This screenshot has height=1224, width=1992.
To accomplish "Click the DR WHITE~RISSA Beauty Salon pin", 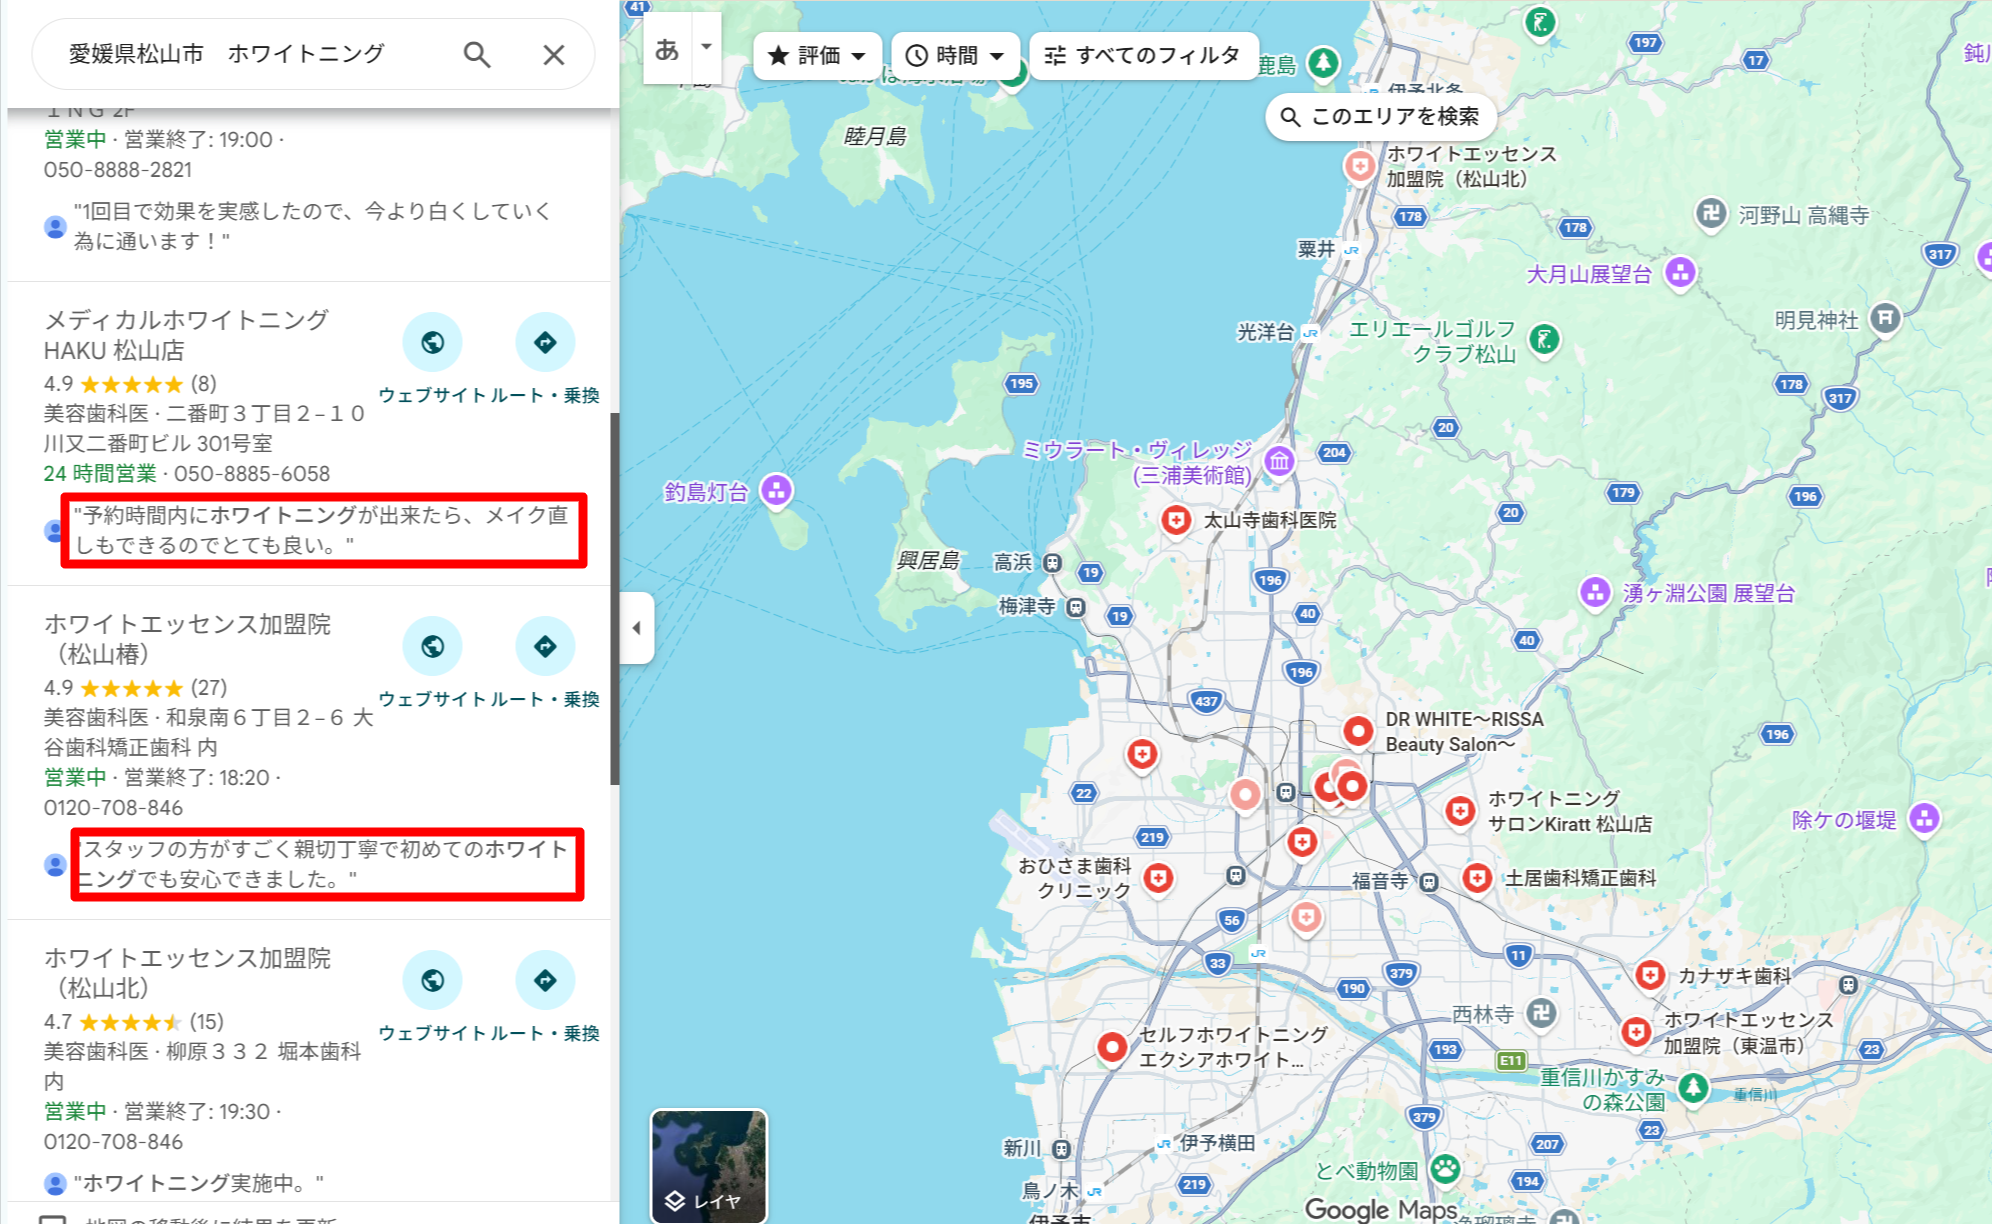I will 1358,732.
